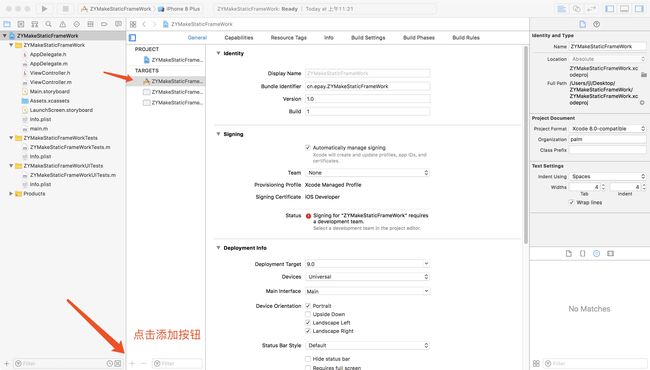Switch to the Build Settings tab
The height and width of the screenshot is (370, 650).
coord(368,38)
